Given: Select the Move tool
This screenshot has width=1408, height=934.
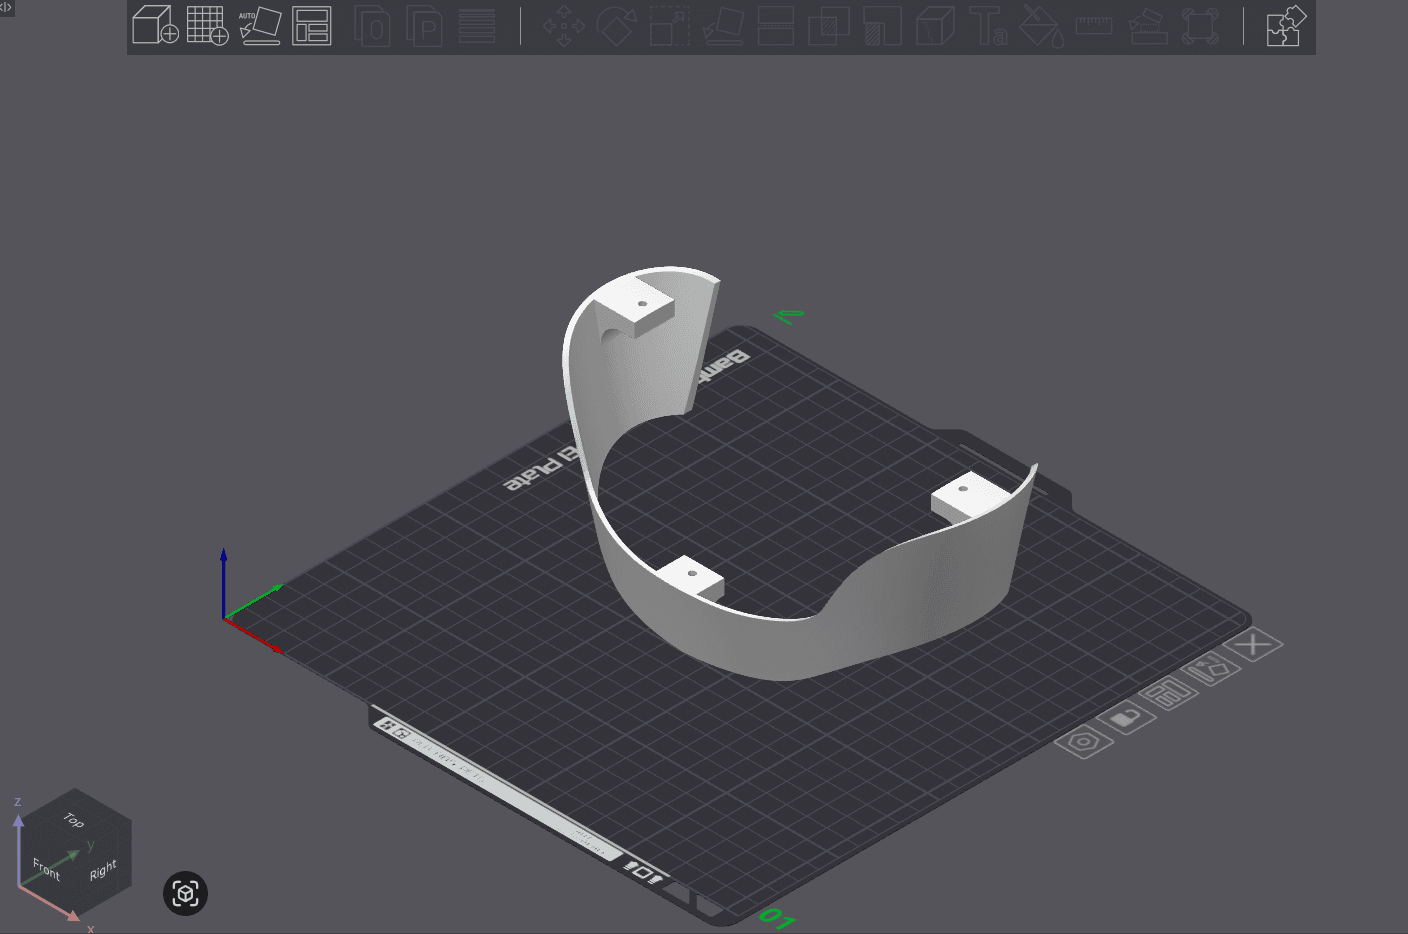Looking at the screenshot, I should coord(565,27).
